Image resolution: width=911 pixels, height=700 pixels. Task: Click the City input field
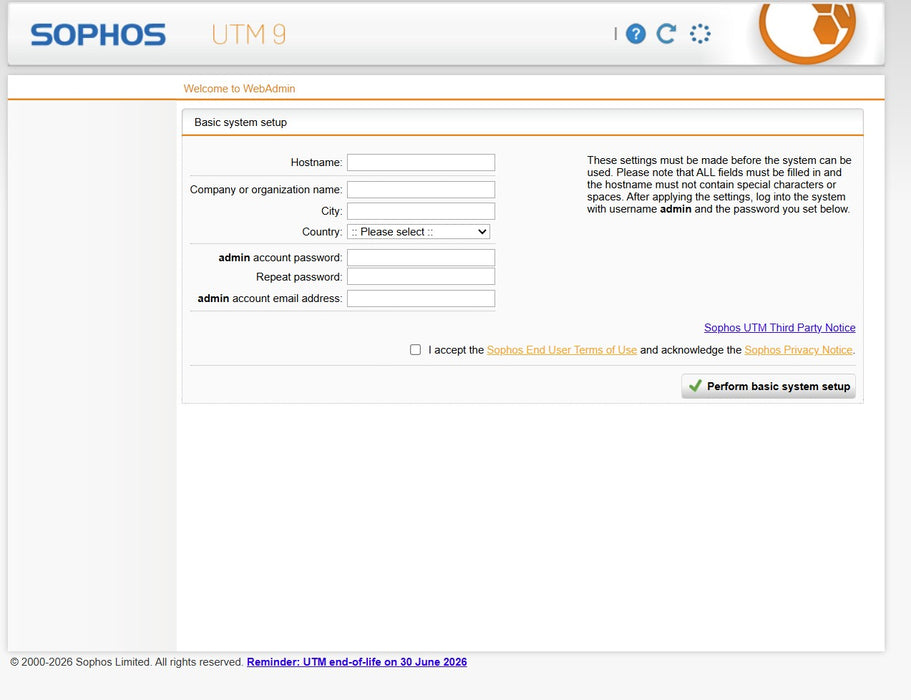tap(421, 211)
